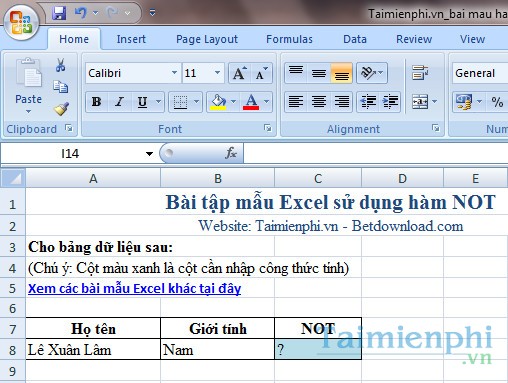The width and height of the screenshot is (508, 383).
Task: Activate the Format Painter brush
Action: coord(61,109)
